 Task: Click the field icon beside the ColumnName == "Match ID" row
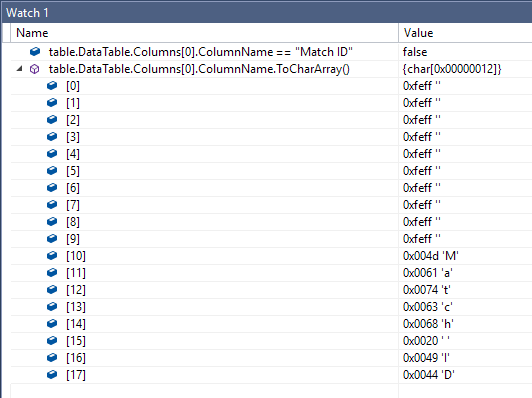point(35,52)
